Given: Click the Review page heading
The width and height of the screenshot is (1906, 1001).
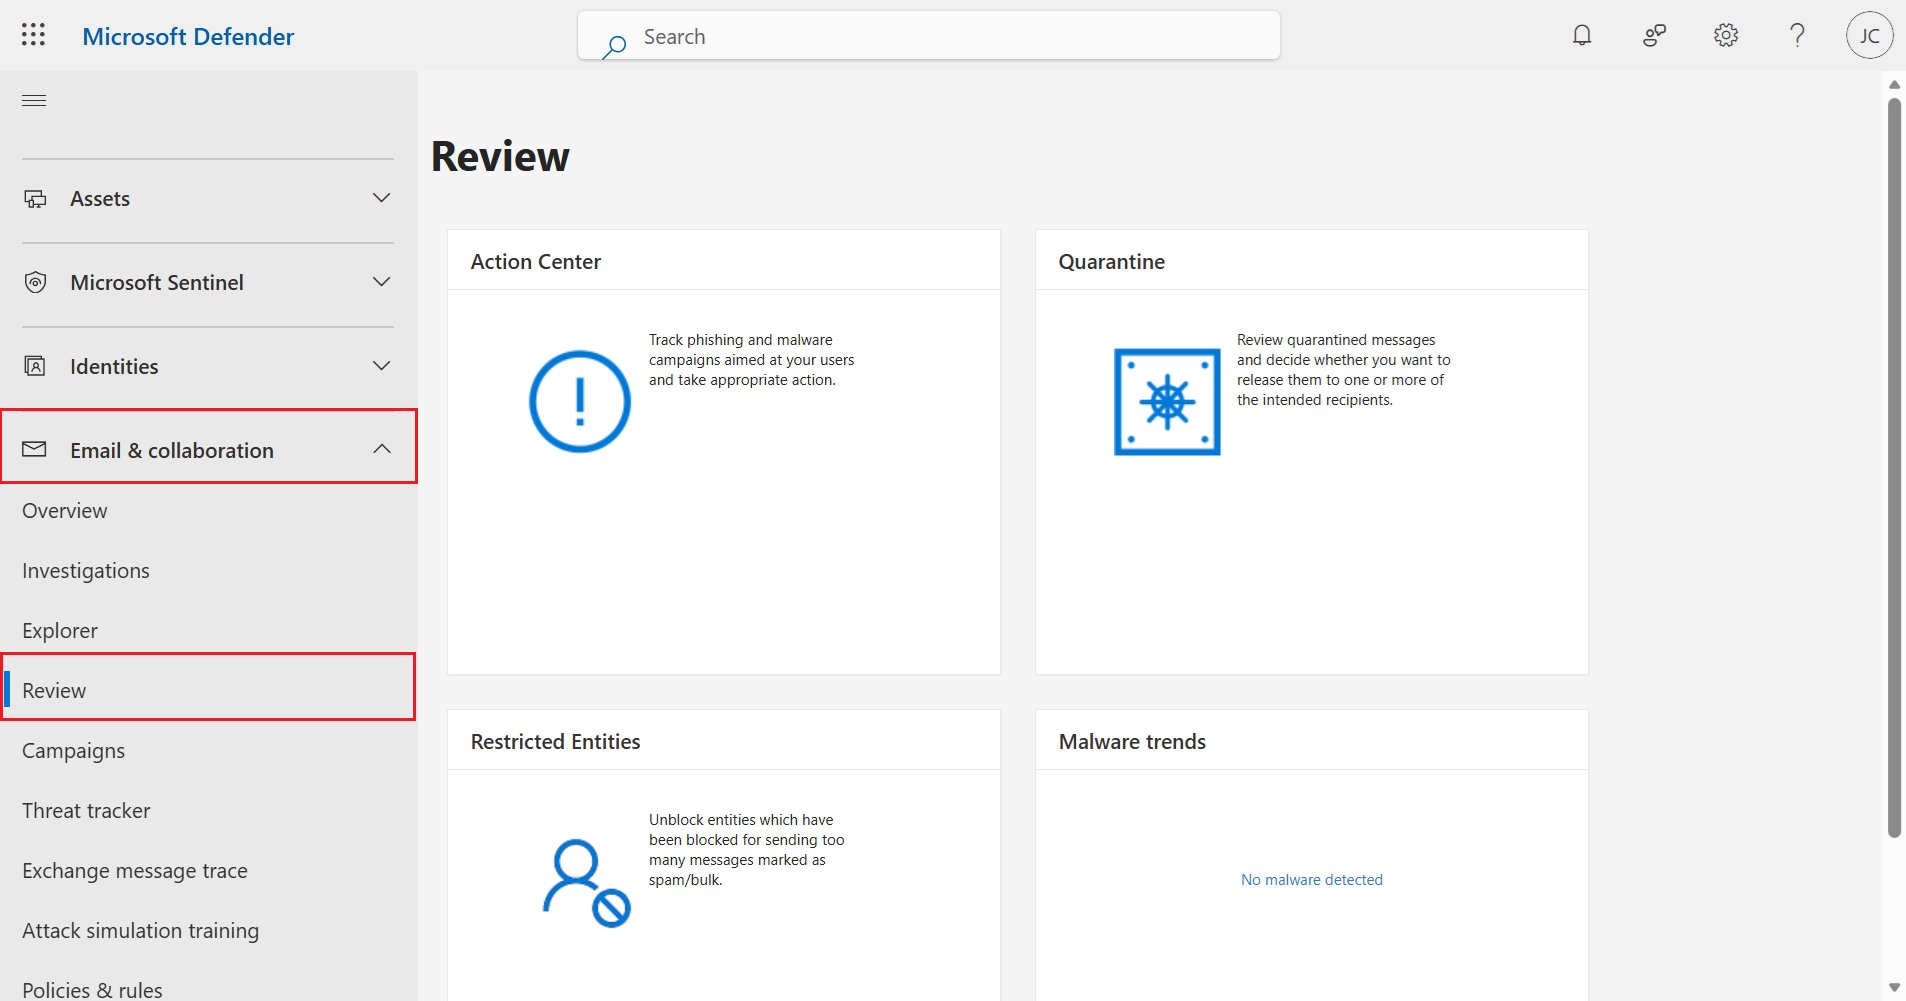Looking at the screenshot, I should coord(500,157).
